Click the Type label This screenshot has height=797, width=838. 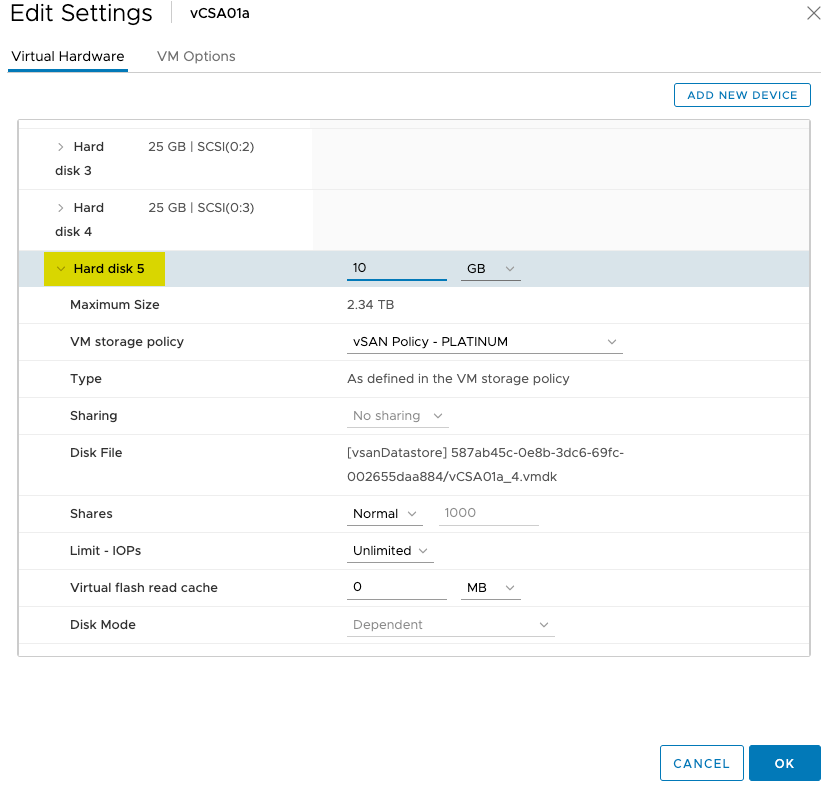[x=86, y=379]
